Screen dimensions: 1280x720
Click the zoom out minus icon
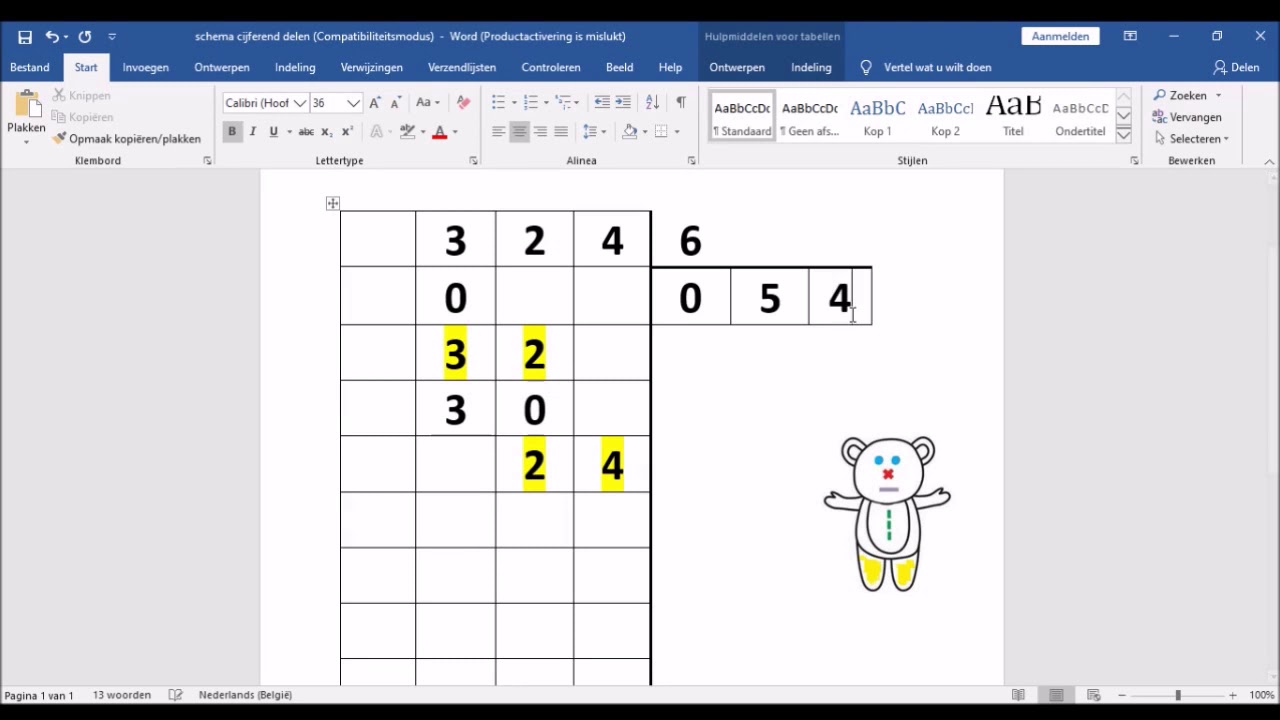1122,695
